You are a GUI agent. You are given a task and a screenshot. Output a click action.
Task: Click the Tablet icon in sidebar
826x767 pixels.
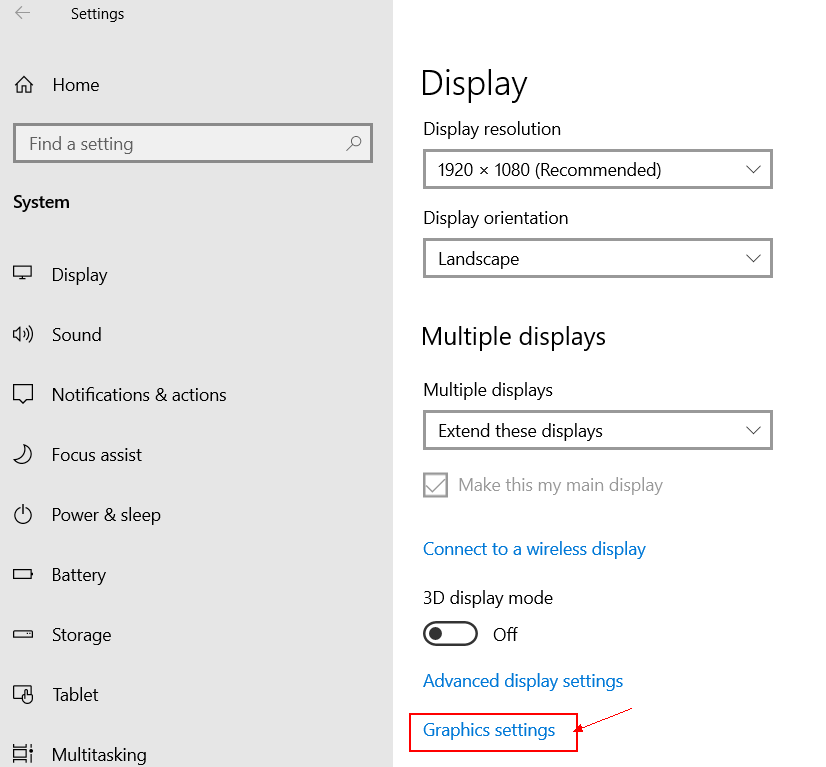23,694
